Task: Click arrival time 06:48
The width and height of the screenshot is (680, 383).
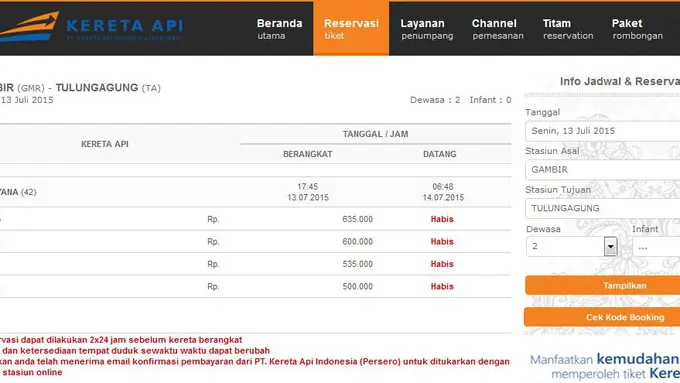Action: coord(443,187)
